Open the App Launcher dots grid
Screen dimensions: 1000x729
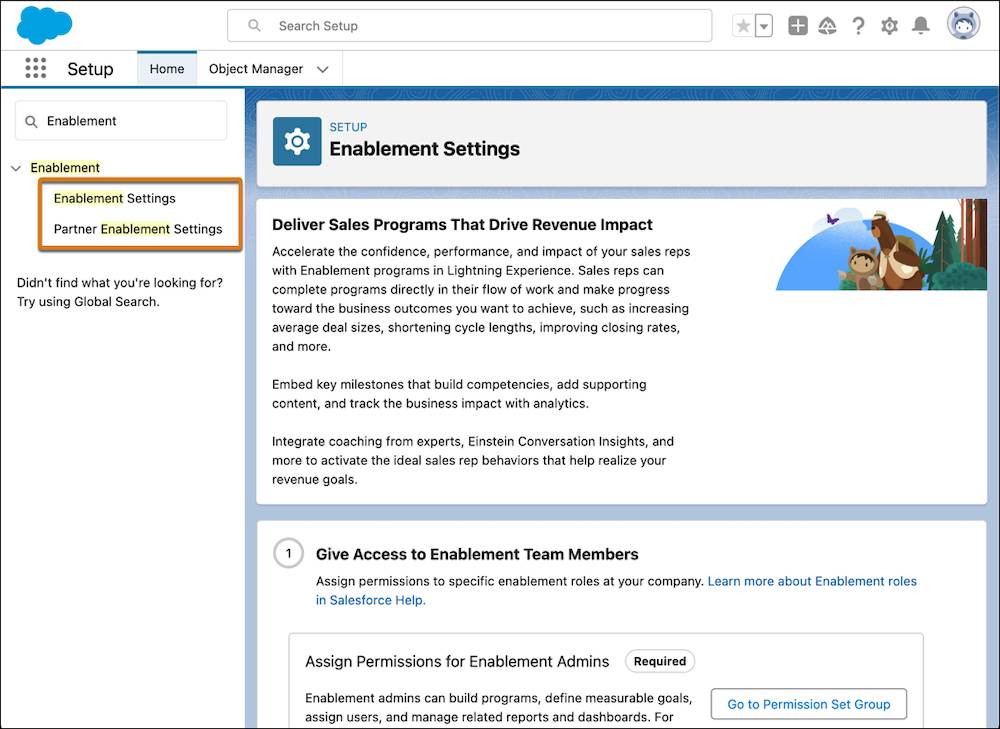coord(36,68)
